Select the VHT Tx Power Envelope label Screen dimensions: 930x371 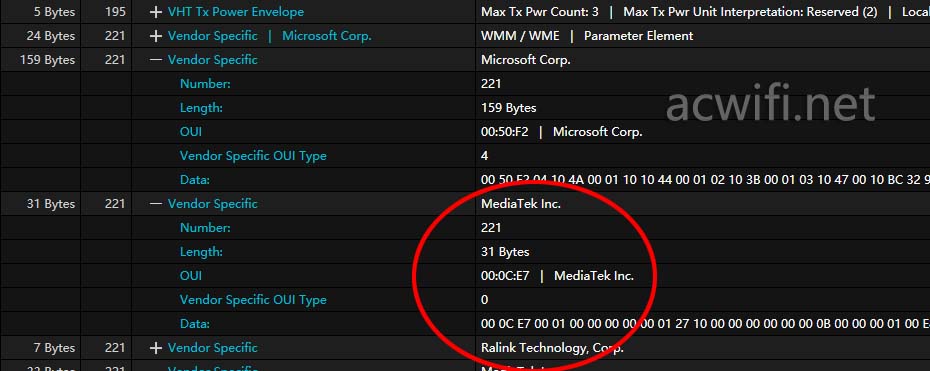(x=236, y=12)
